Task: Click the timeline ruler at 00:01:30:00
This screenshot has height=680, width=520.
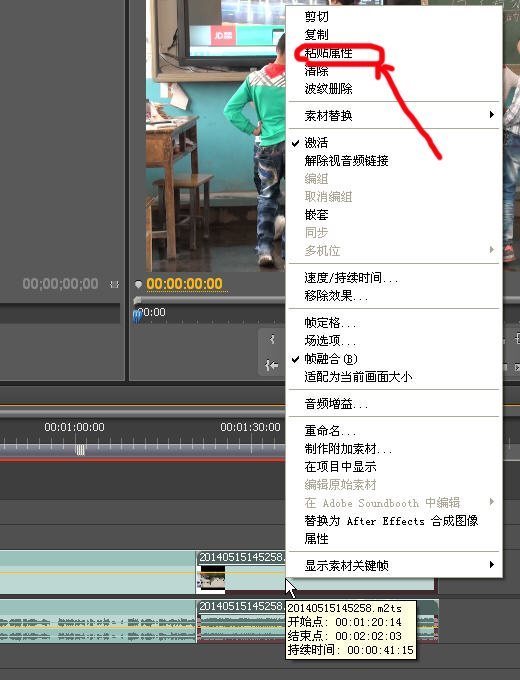Action: pyautogui.click(x=250, y=427)
